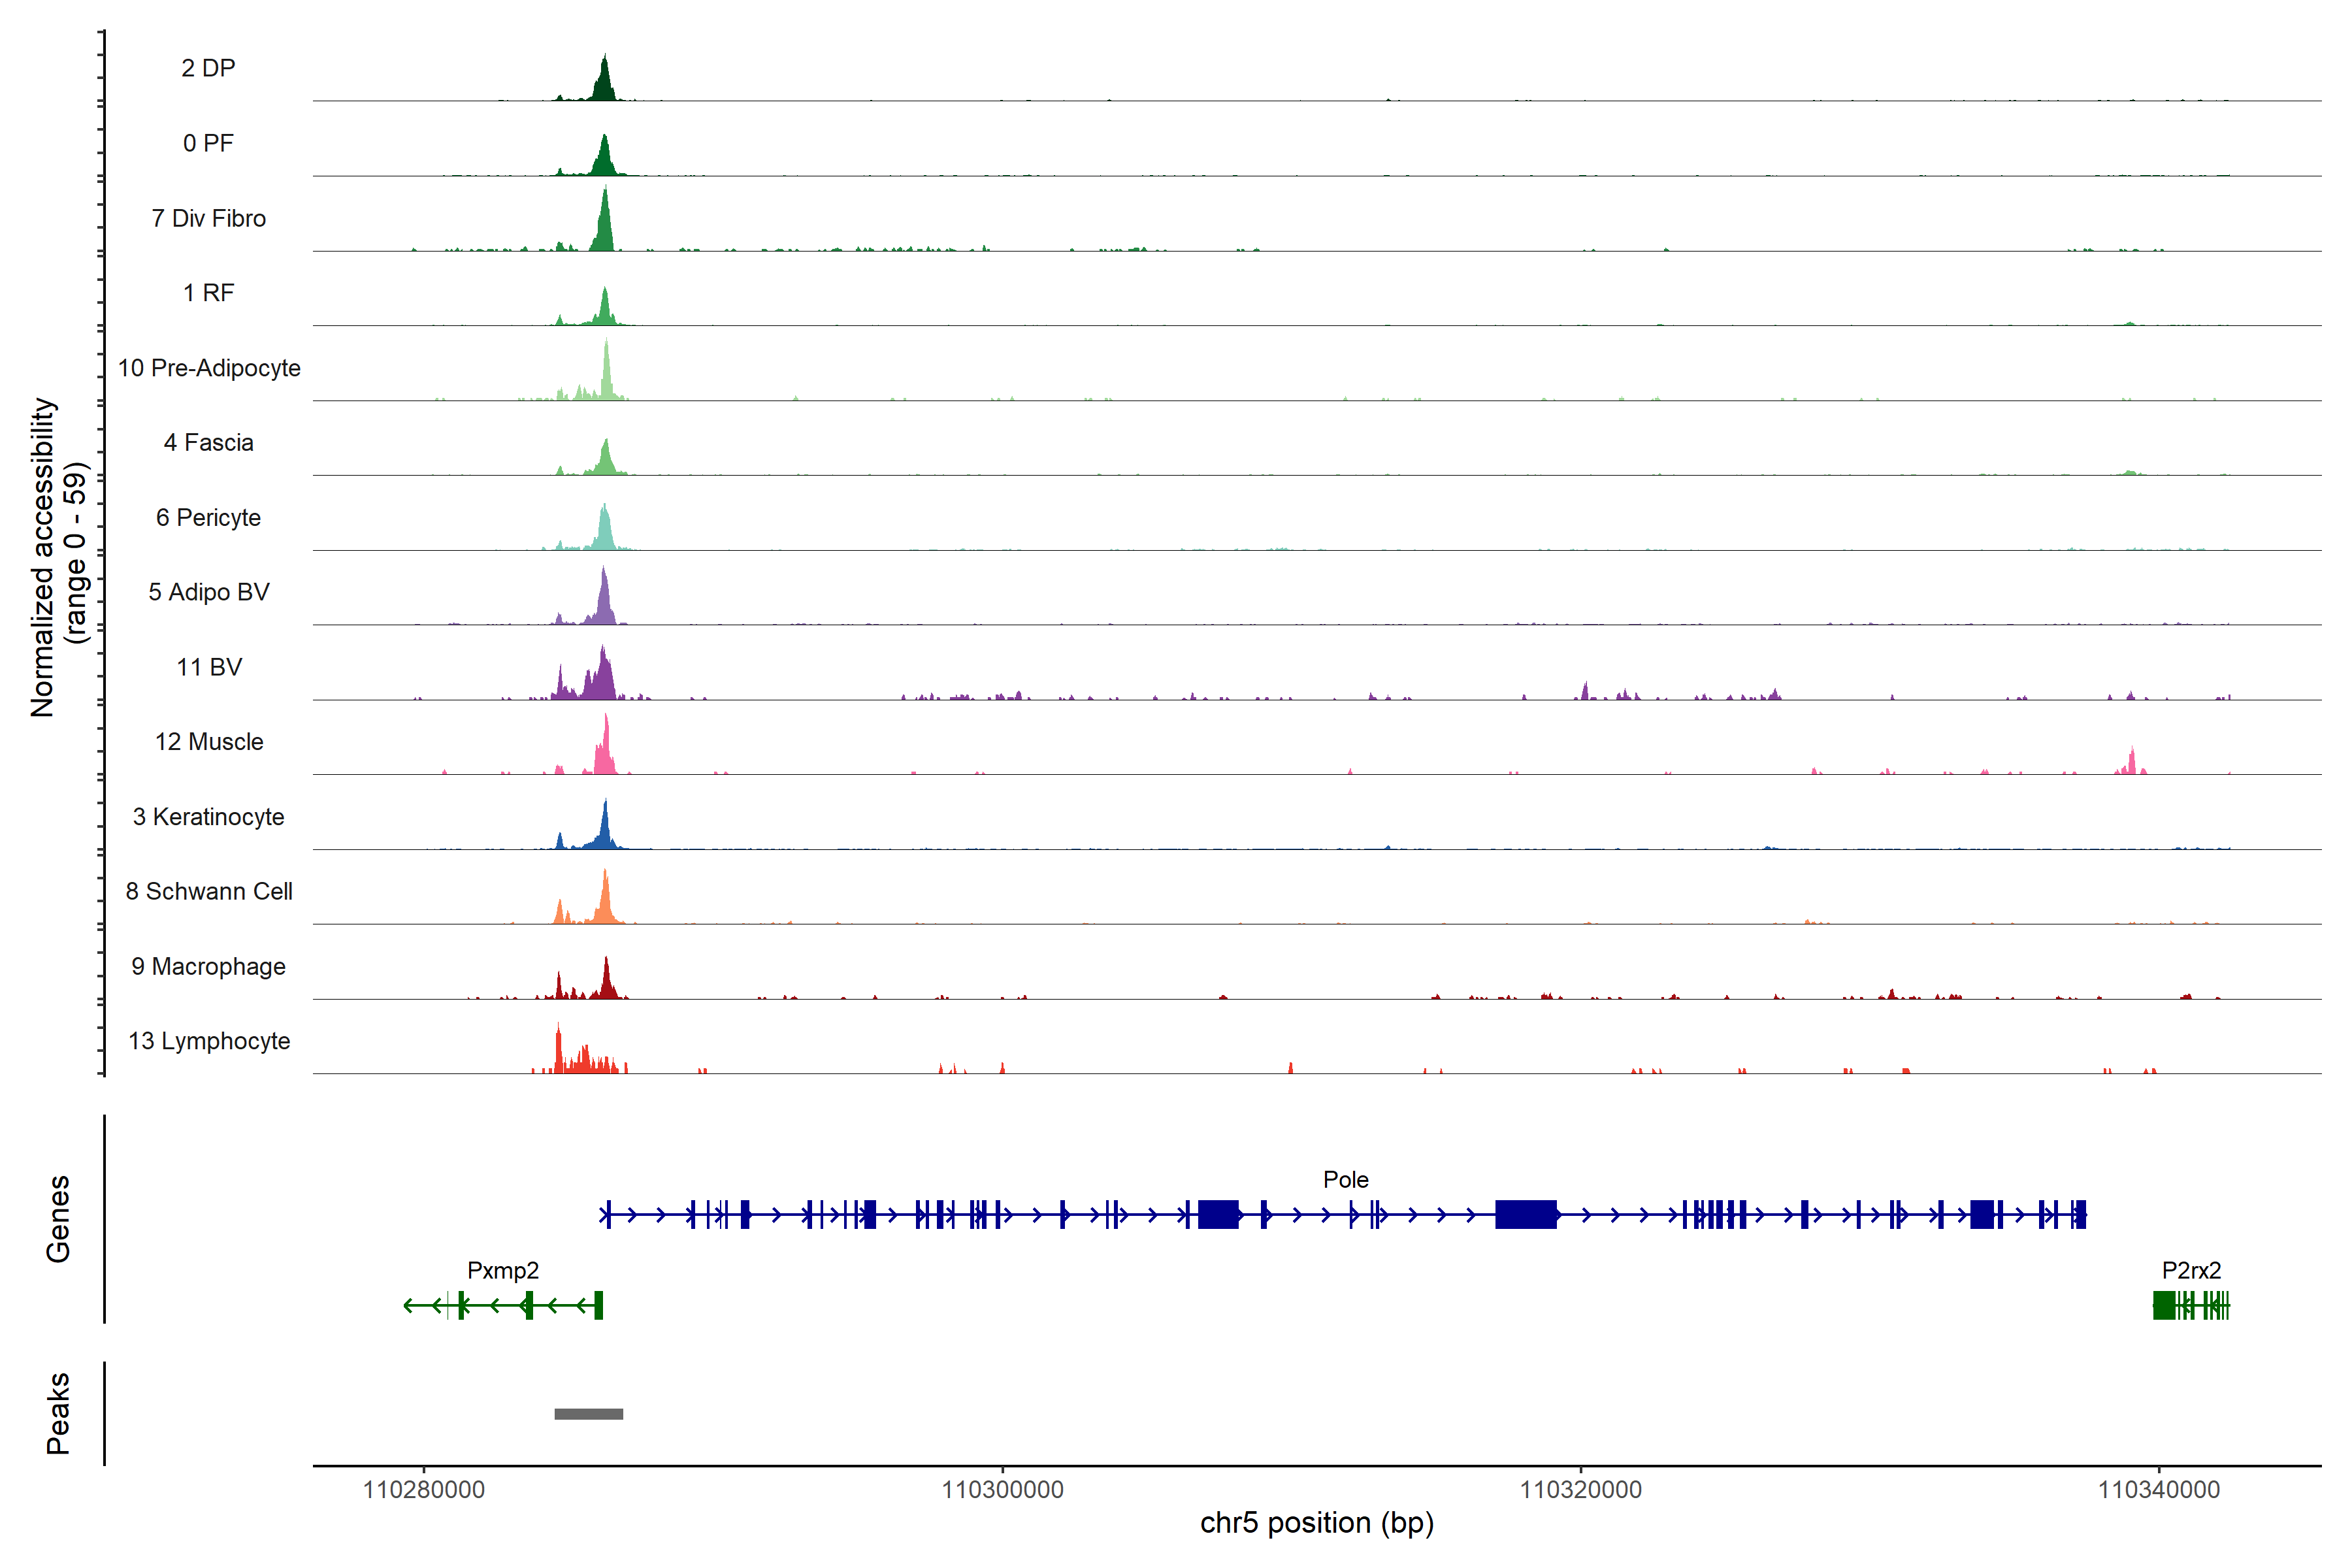The image size is (2352, 1568).
Task: Click the 110300000 axis tick label
Action: coord(1002,1490)
